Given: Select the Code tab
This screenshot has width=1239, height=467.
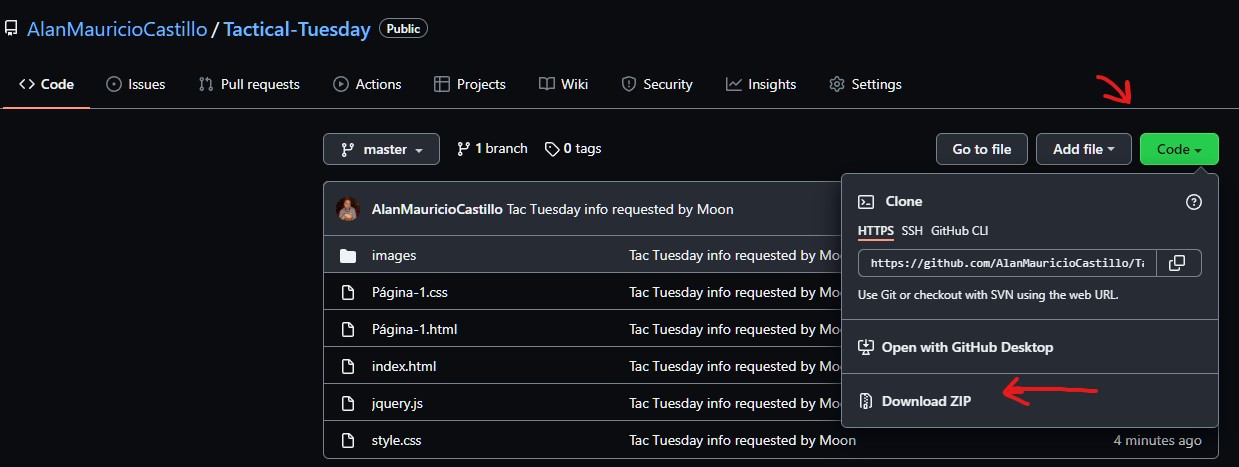Looking at the screenshot, I should (46, 84).
